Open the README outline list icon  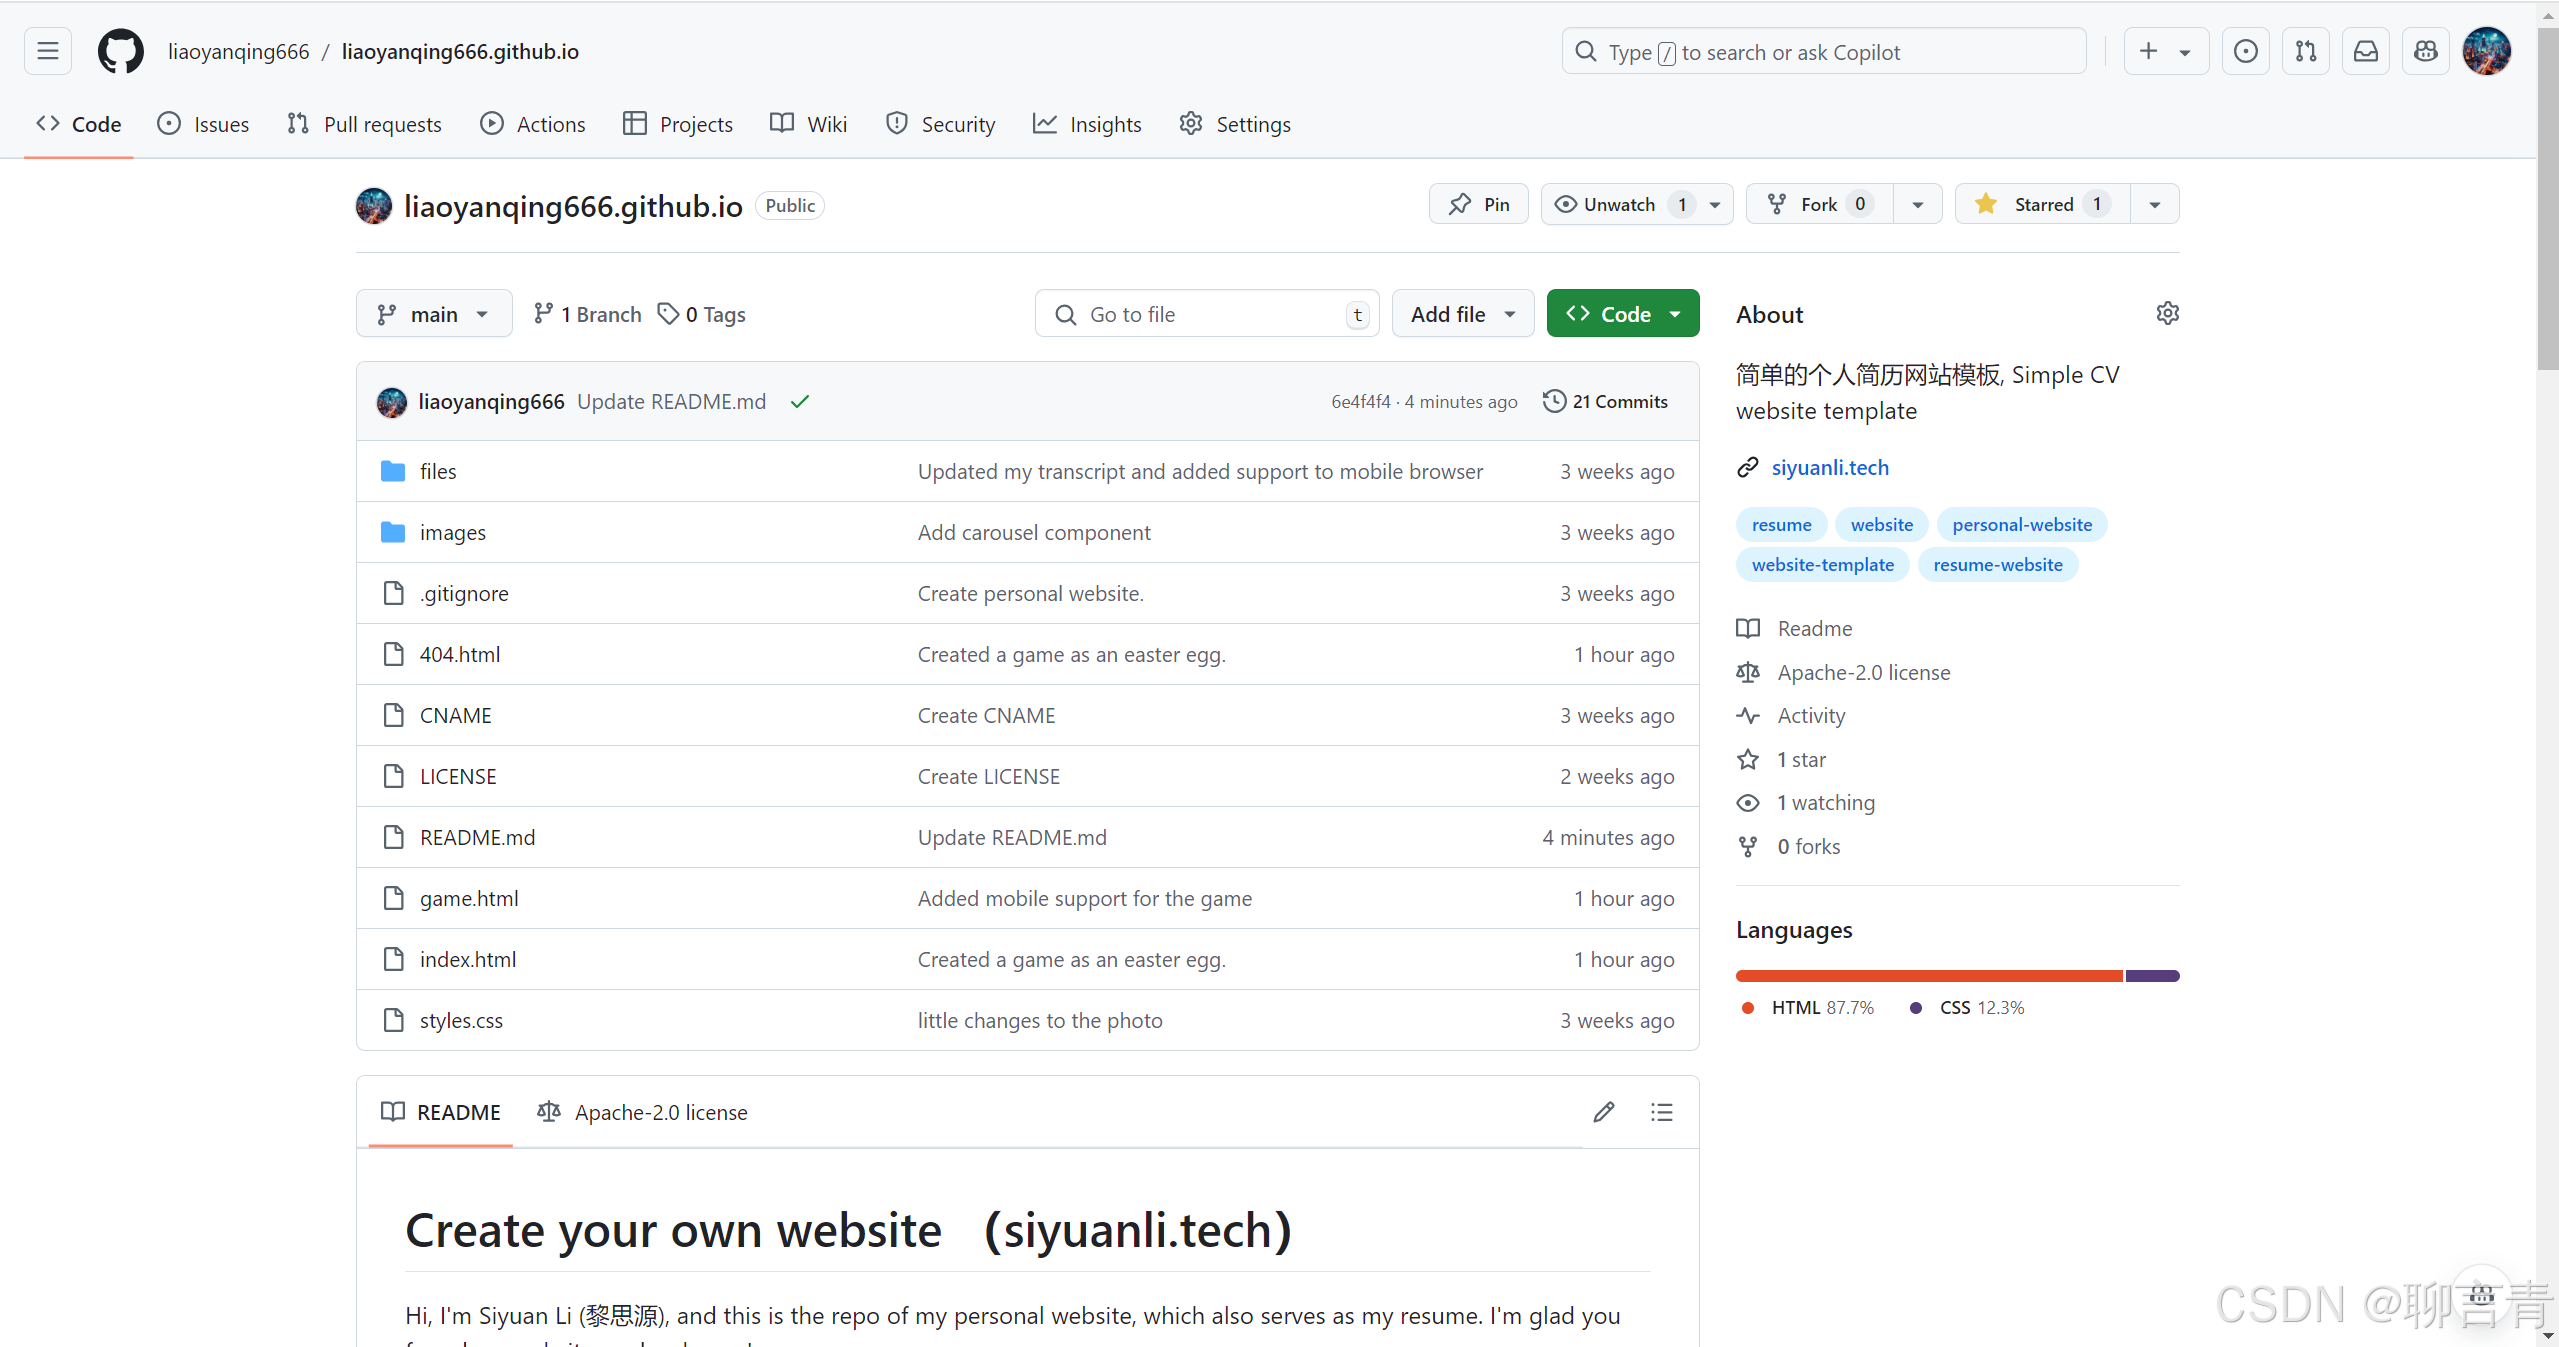click(x=1661, y=1112)
